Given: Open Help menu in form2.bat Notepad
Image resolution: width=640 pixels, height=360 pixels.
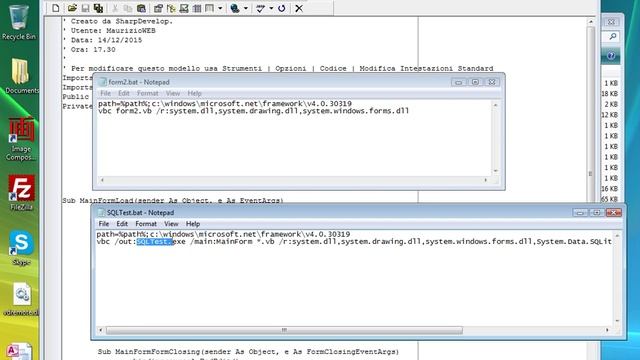Looking at the screenshot, I should pos(194,93).
